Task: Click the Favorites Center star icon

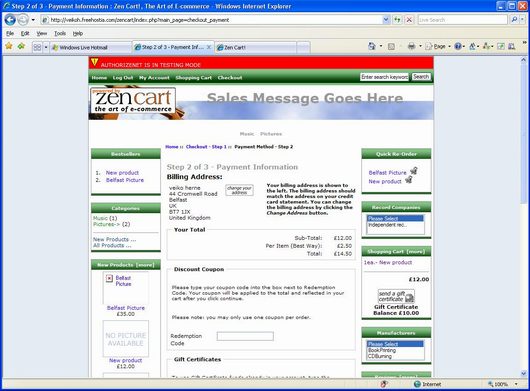Action: point(9,46)
